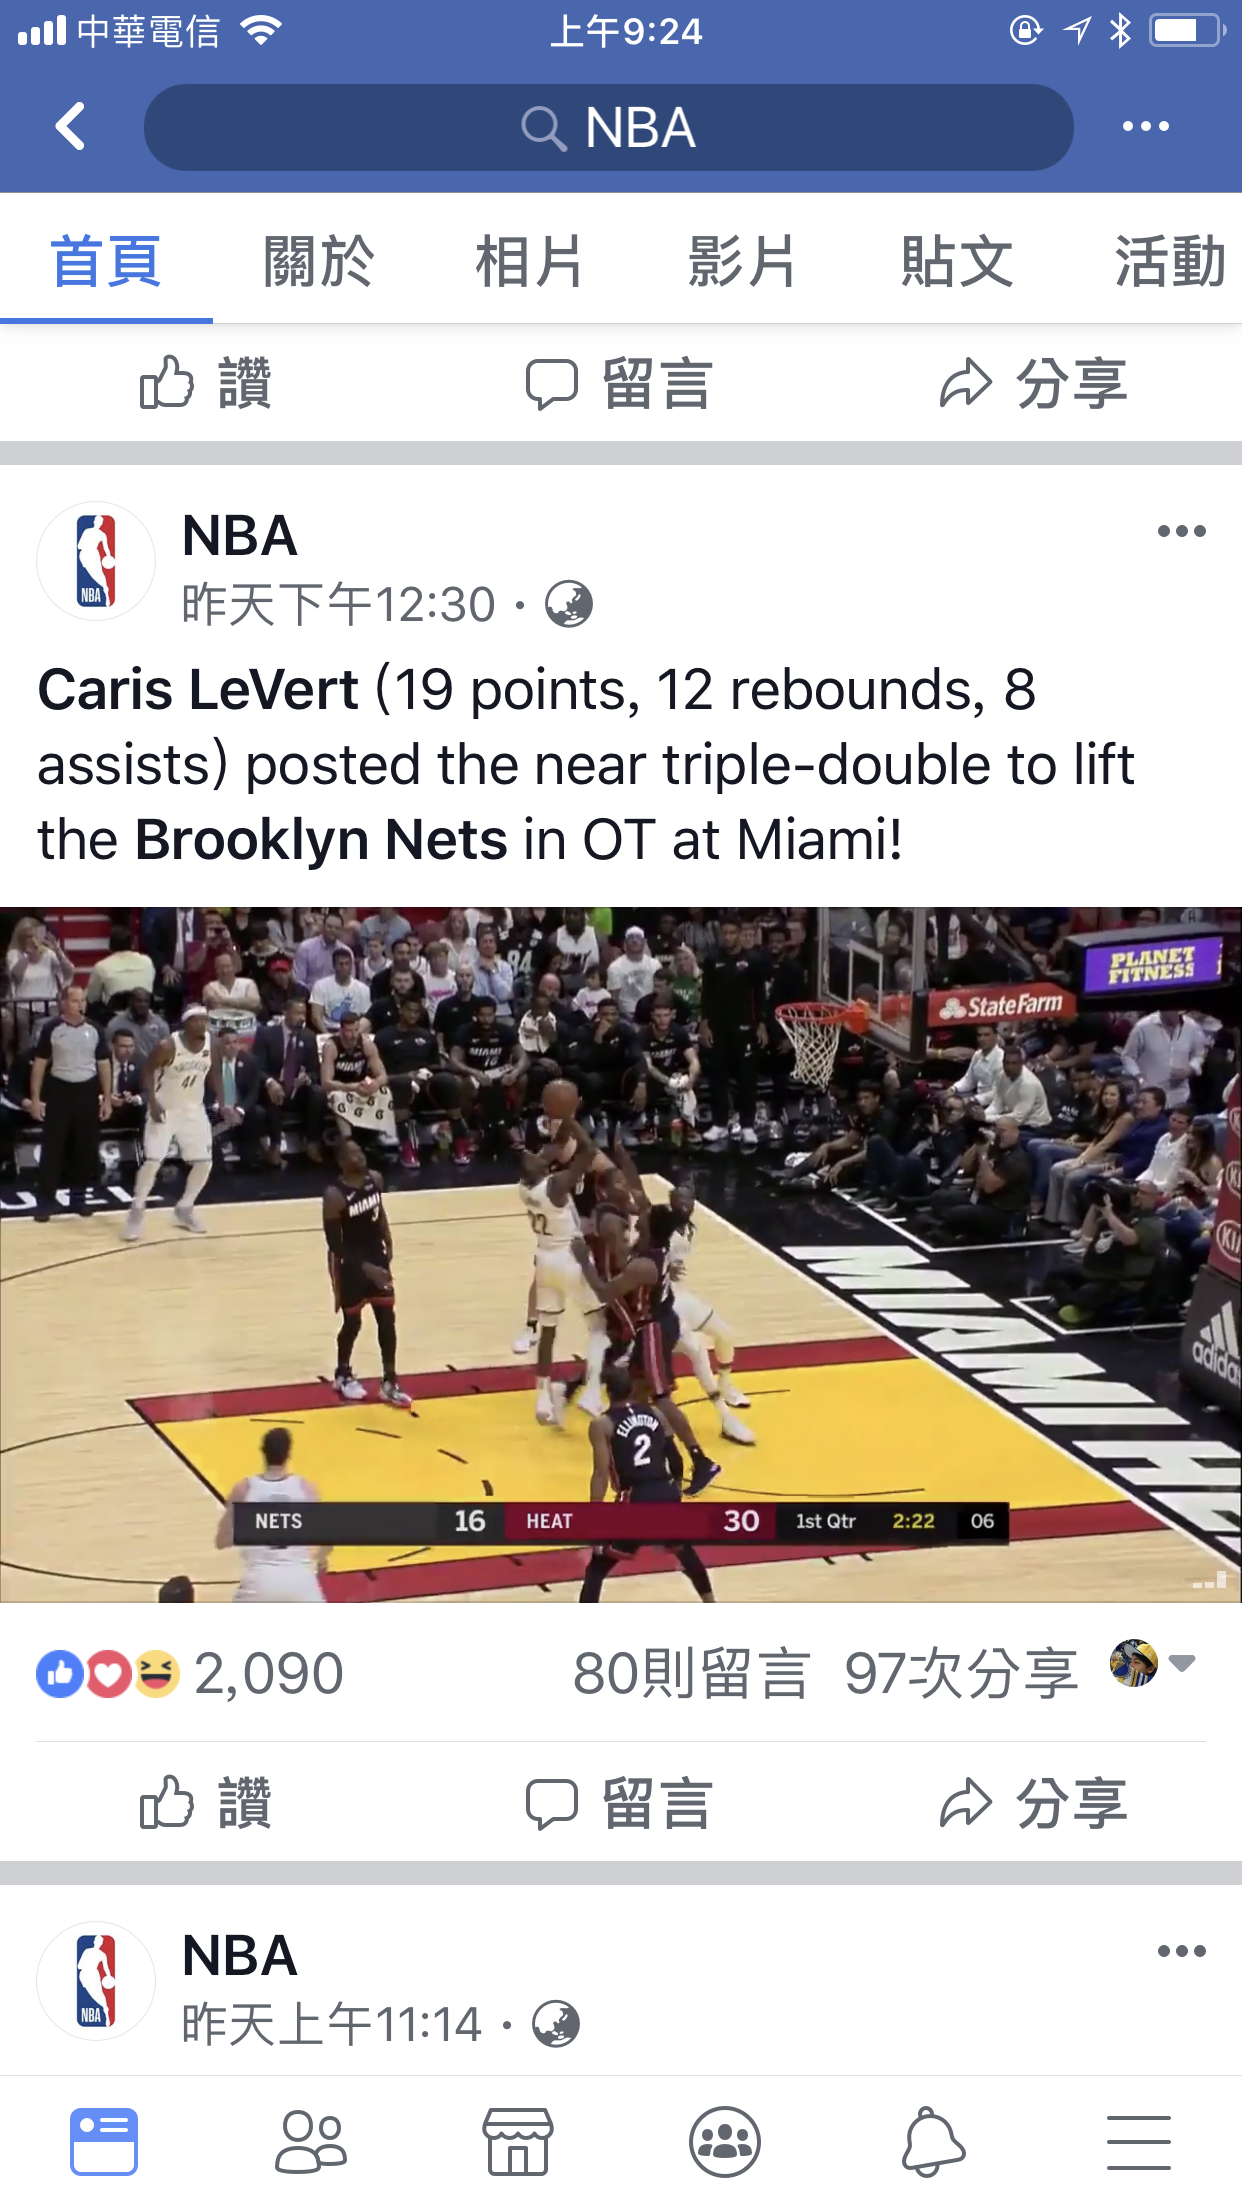1242x2208 pixels.
Task: Open three-dot options on the 11:14 post
Action: point(1181,1951)
